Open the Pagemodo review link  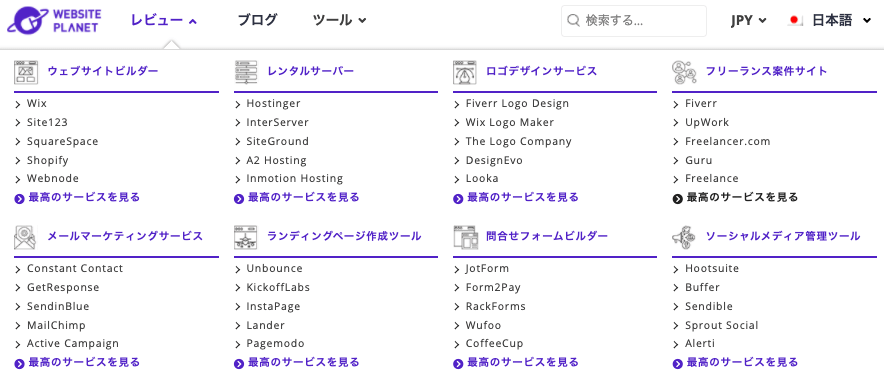(x=275, y=343)
